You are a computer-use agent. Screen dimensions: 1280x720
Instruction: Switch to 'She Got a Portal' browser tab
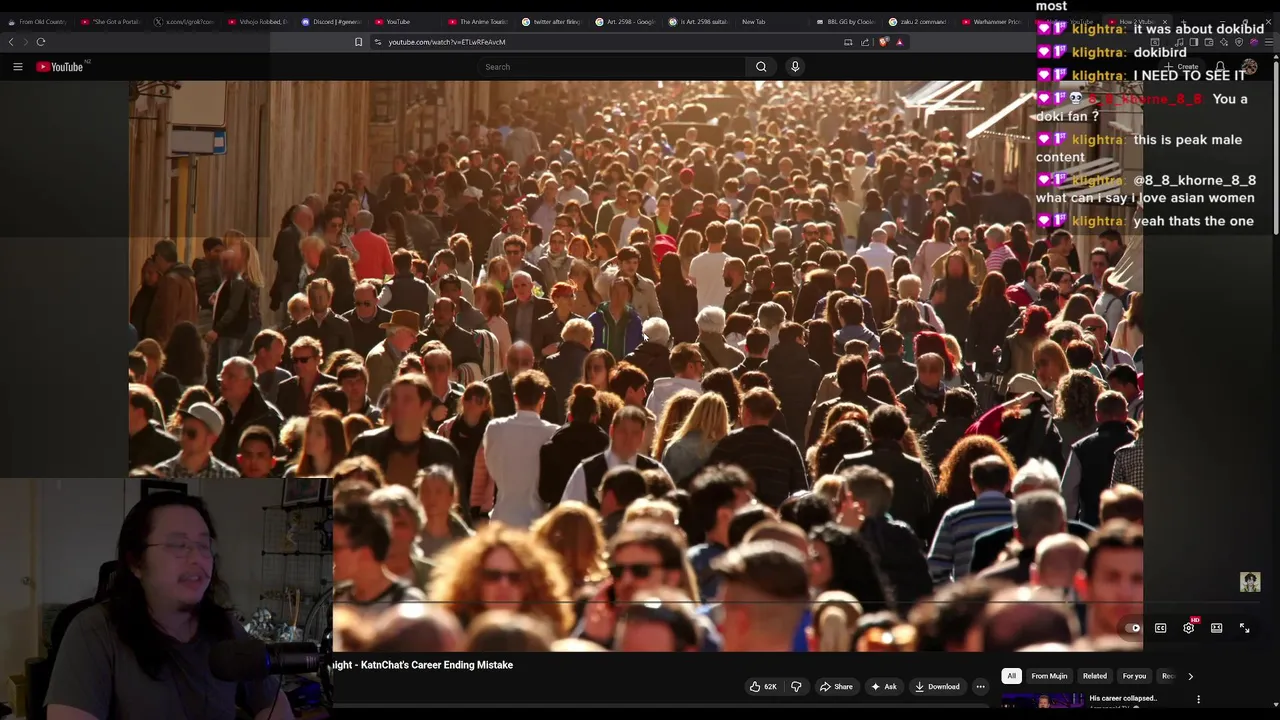coord(111,21)
